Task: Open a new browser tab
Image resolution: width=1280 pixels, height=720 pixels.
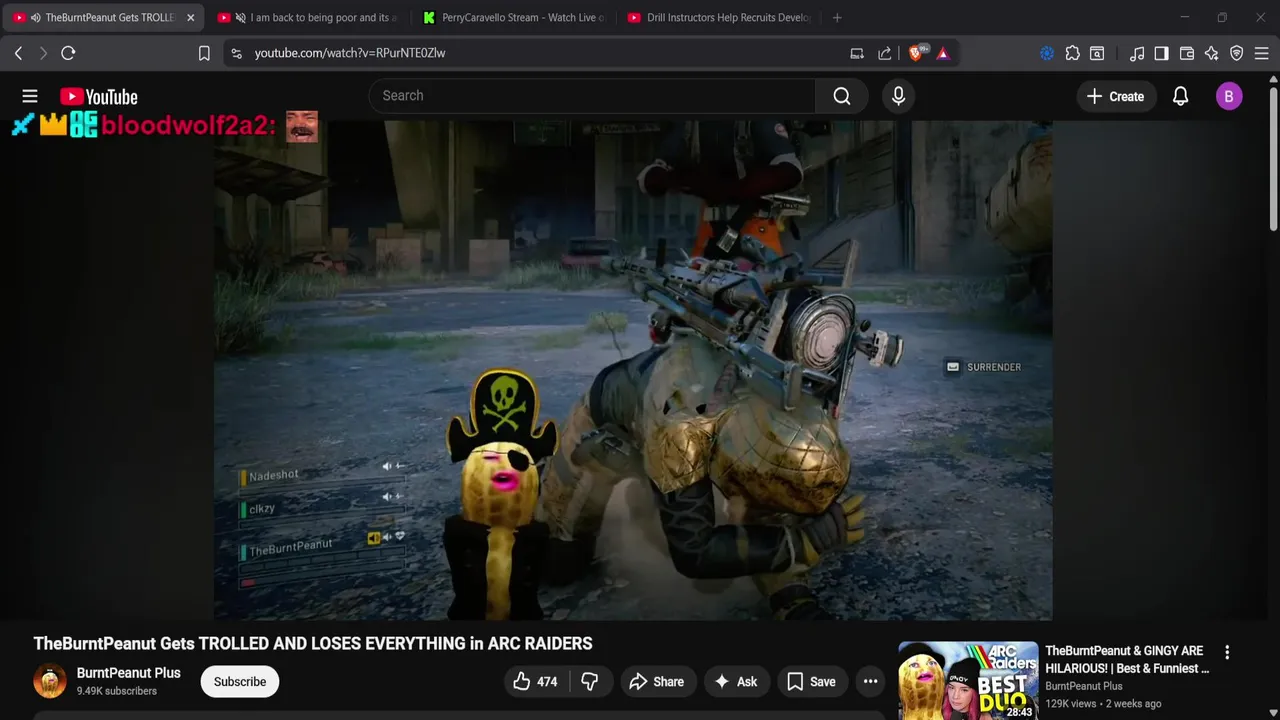Action: click(x=837, y=18)
